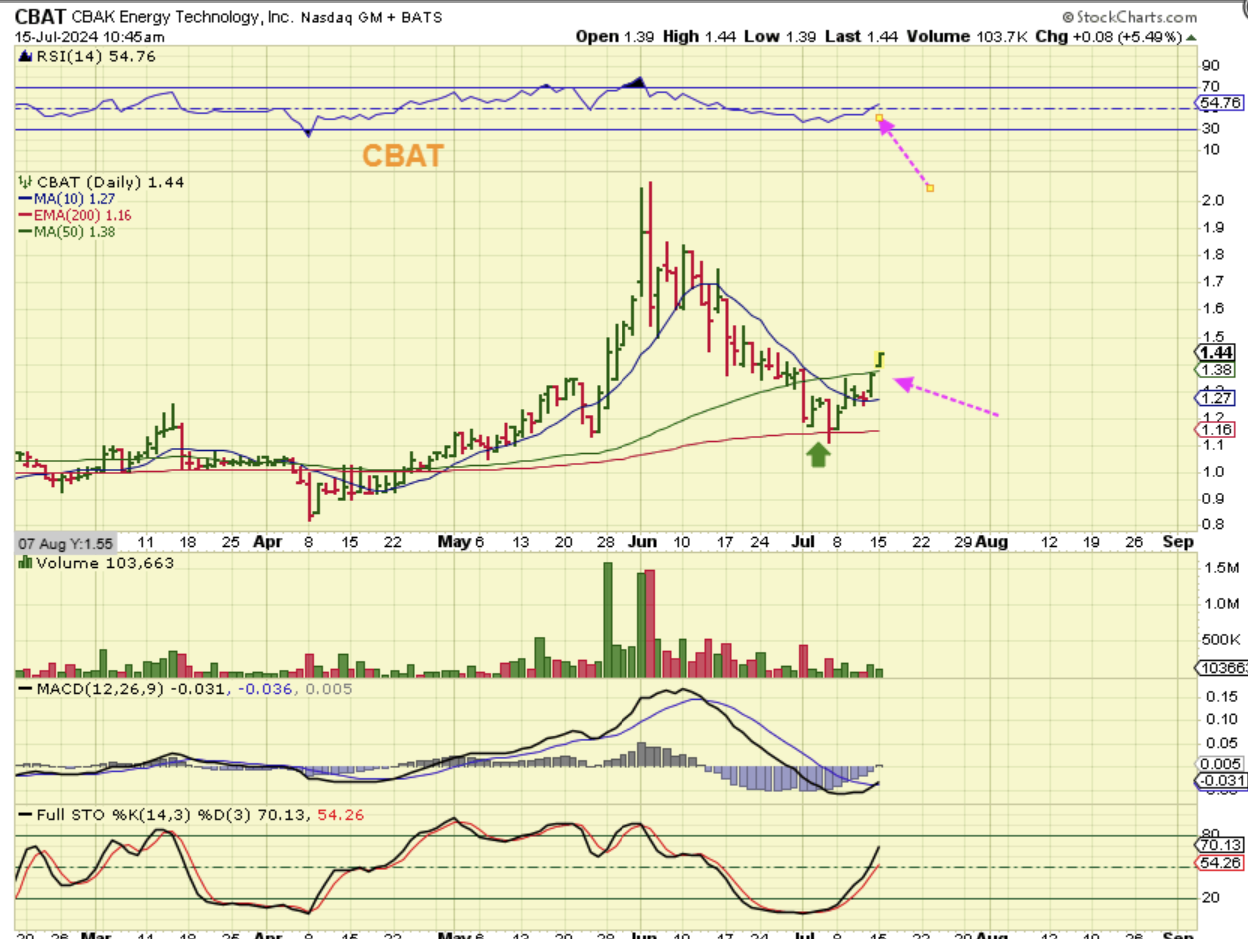Click the bar-chart icon beside CBAT (Daily)
The height and width of the screenshot is (939, 1248).
tap(26, 182)
